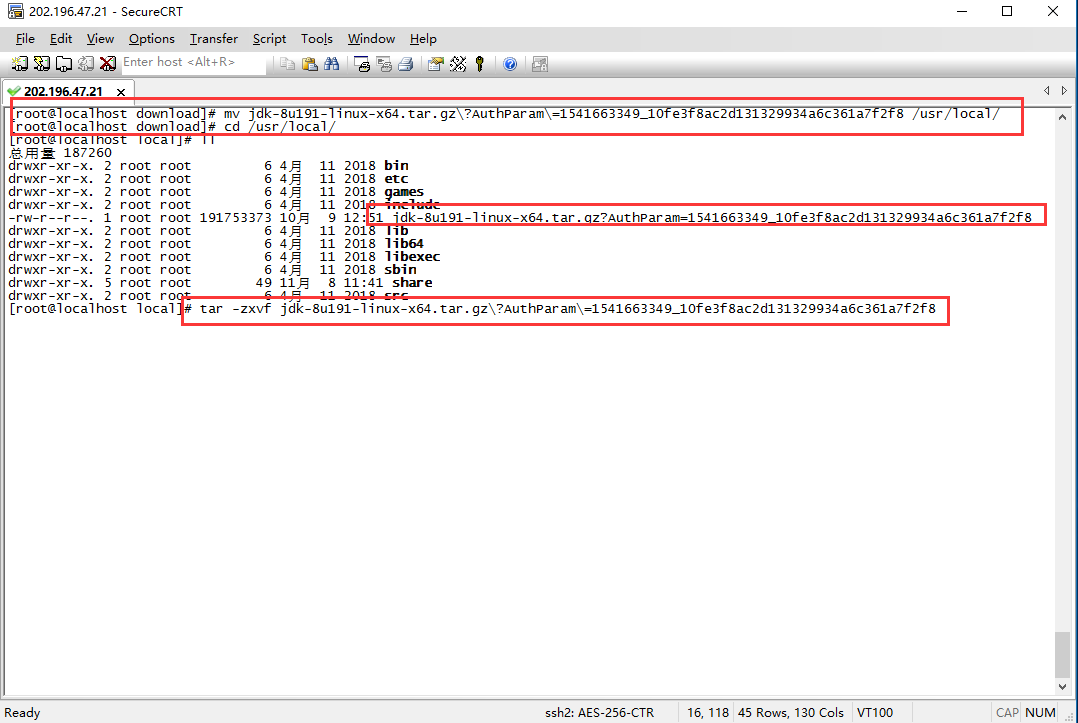1078x723 pixels.
Task: Open the Help menu
Action: click(x=423, y=38)
